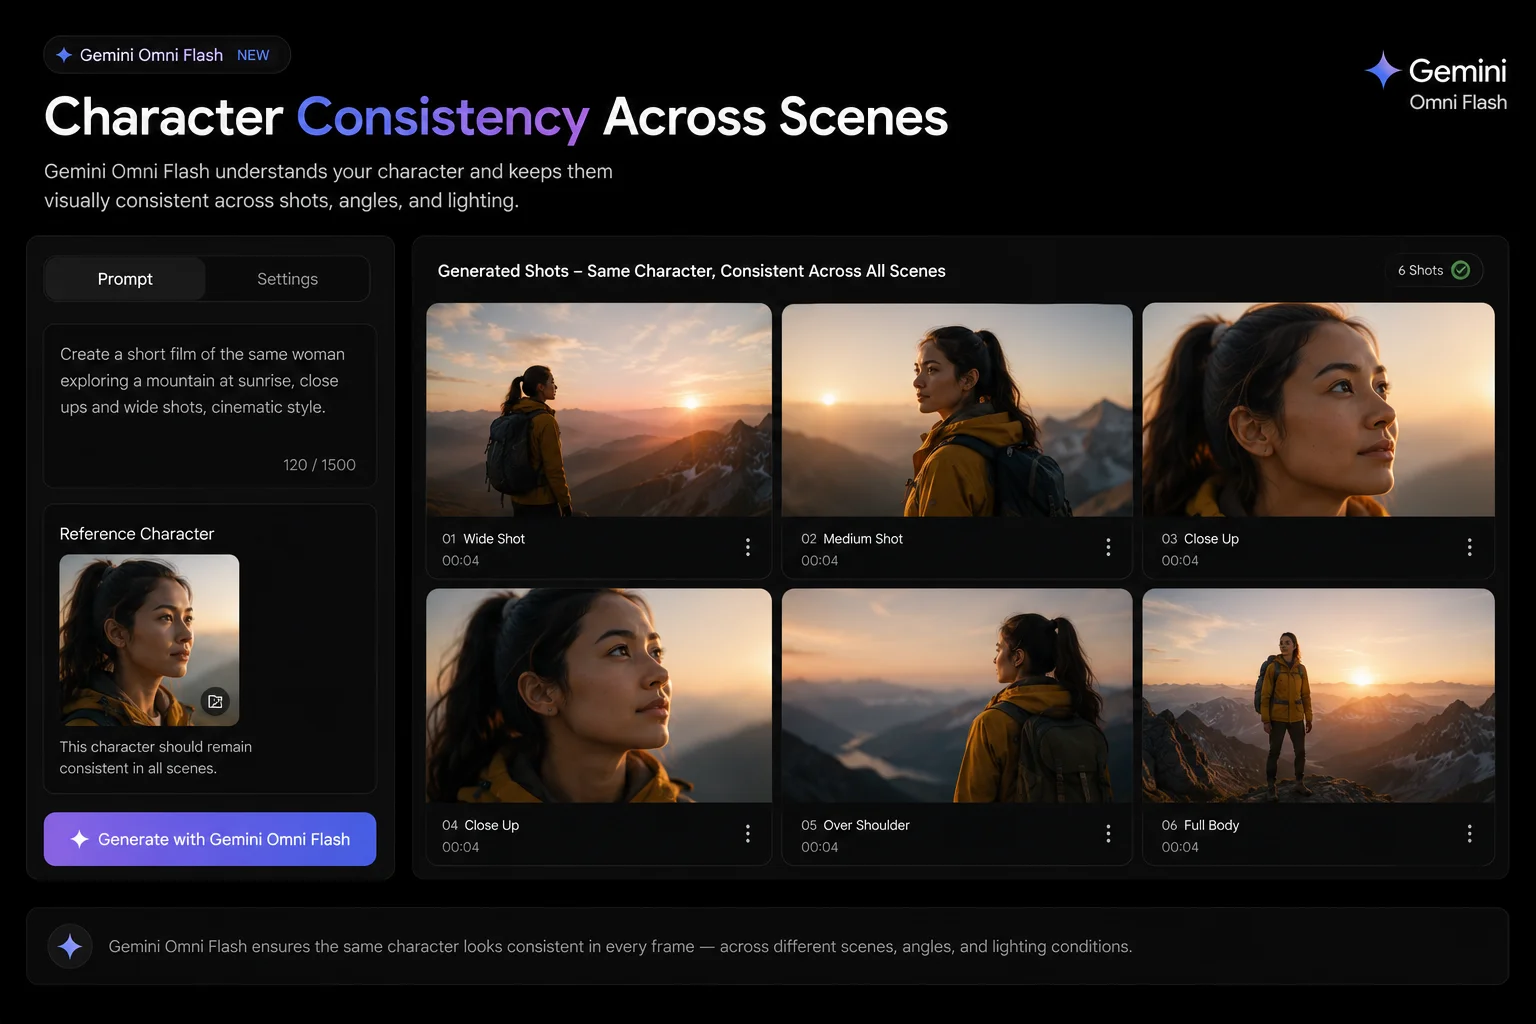This screenshot has width=1536, height=1024.
Task: Click Generate with Gemini Omni Flash button
Action: coord(210,839)
